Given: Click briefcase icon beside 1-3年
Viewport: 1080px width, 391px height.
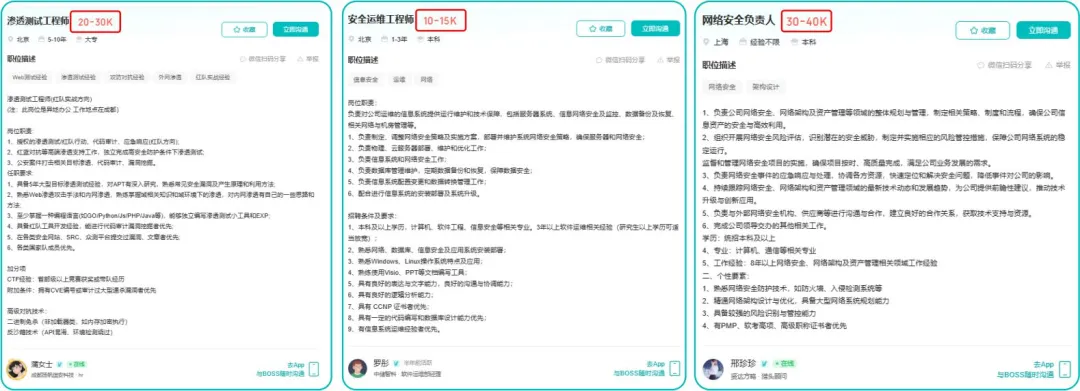Looking at the screenshot, I should [384, 39].
